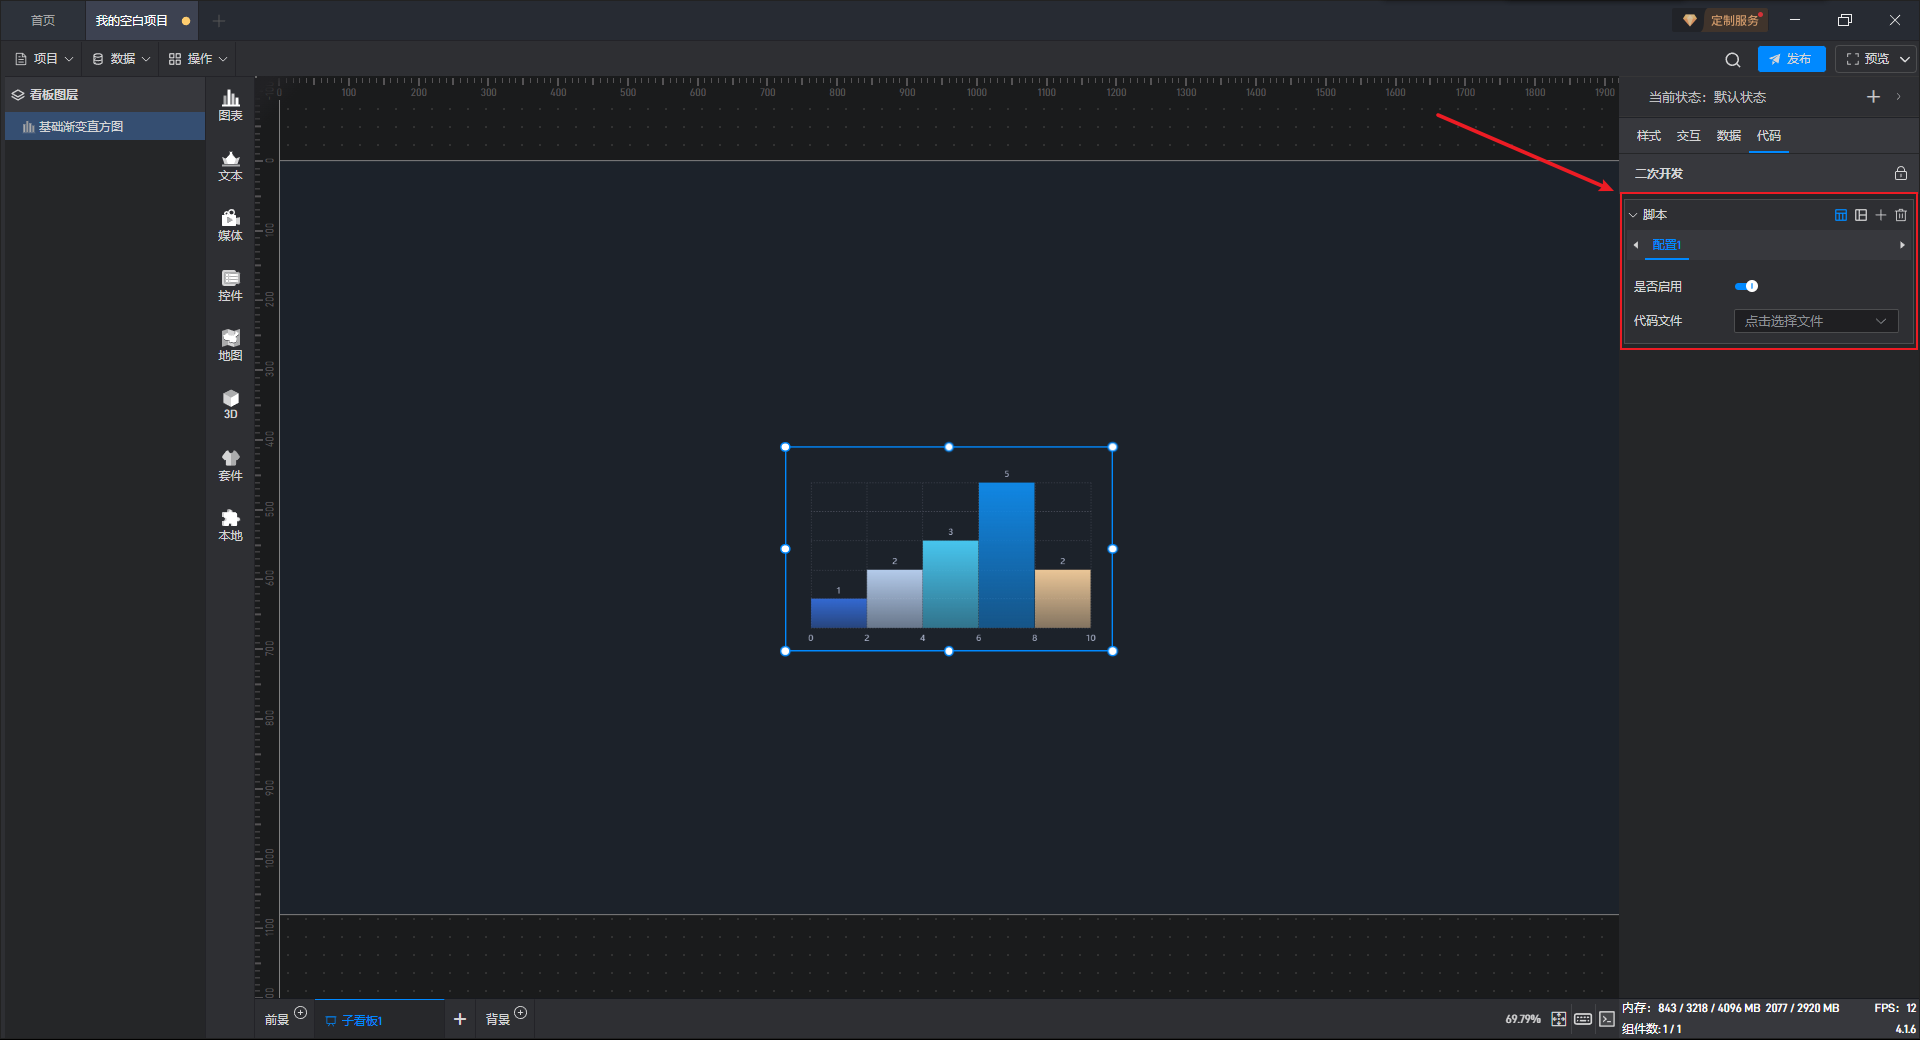1920x1040 pixels.
Task: Open the 代码文件 file selection dropdown
Action: tap(1816, 321)
